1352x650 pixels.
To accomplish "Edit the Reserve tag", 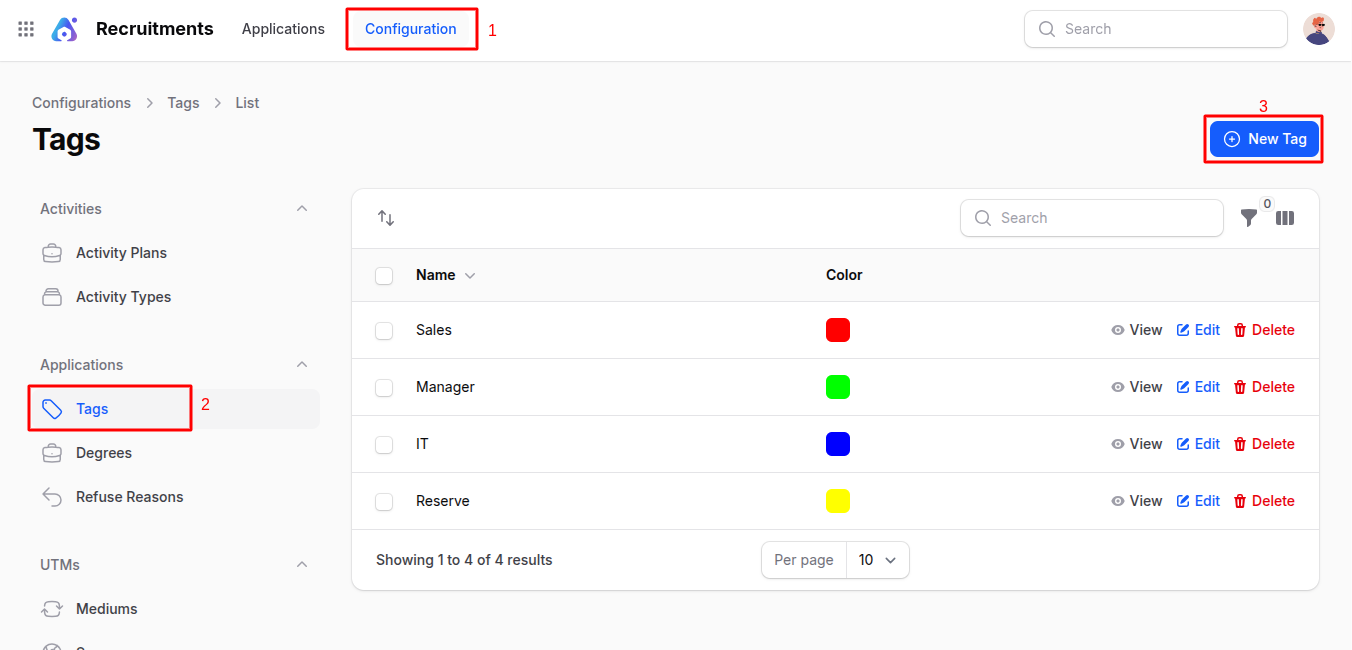I will (x=1197, y=500).
